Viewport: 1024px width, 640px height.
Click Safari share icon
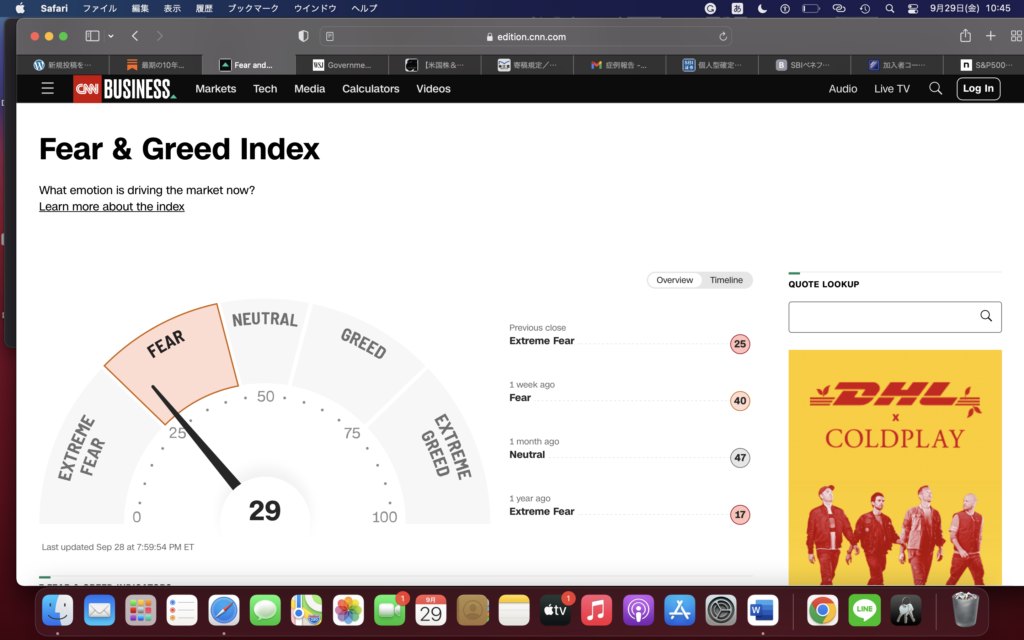[x=965, y=36]
